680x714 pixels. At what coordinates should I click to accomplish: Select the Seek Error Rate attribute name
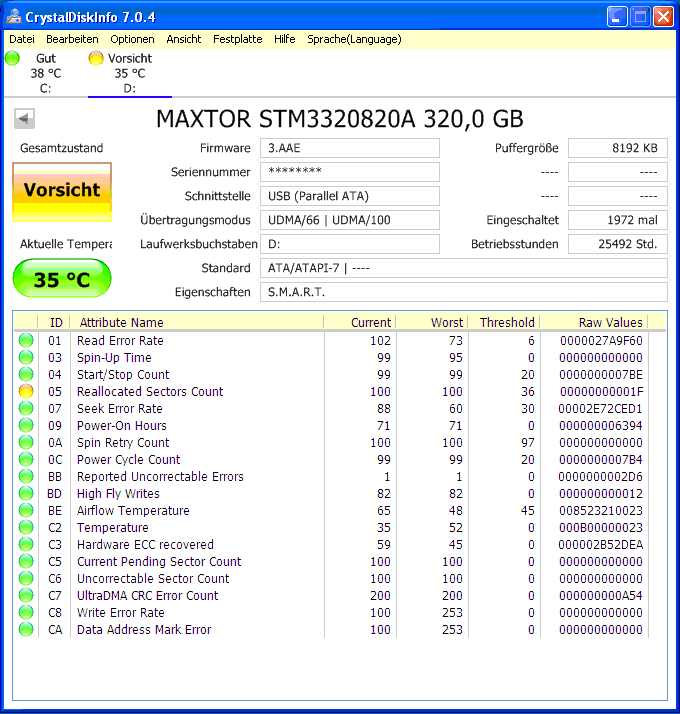(119, 408)
